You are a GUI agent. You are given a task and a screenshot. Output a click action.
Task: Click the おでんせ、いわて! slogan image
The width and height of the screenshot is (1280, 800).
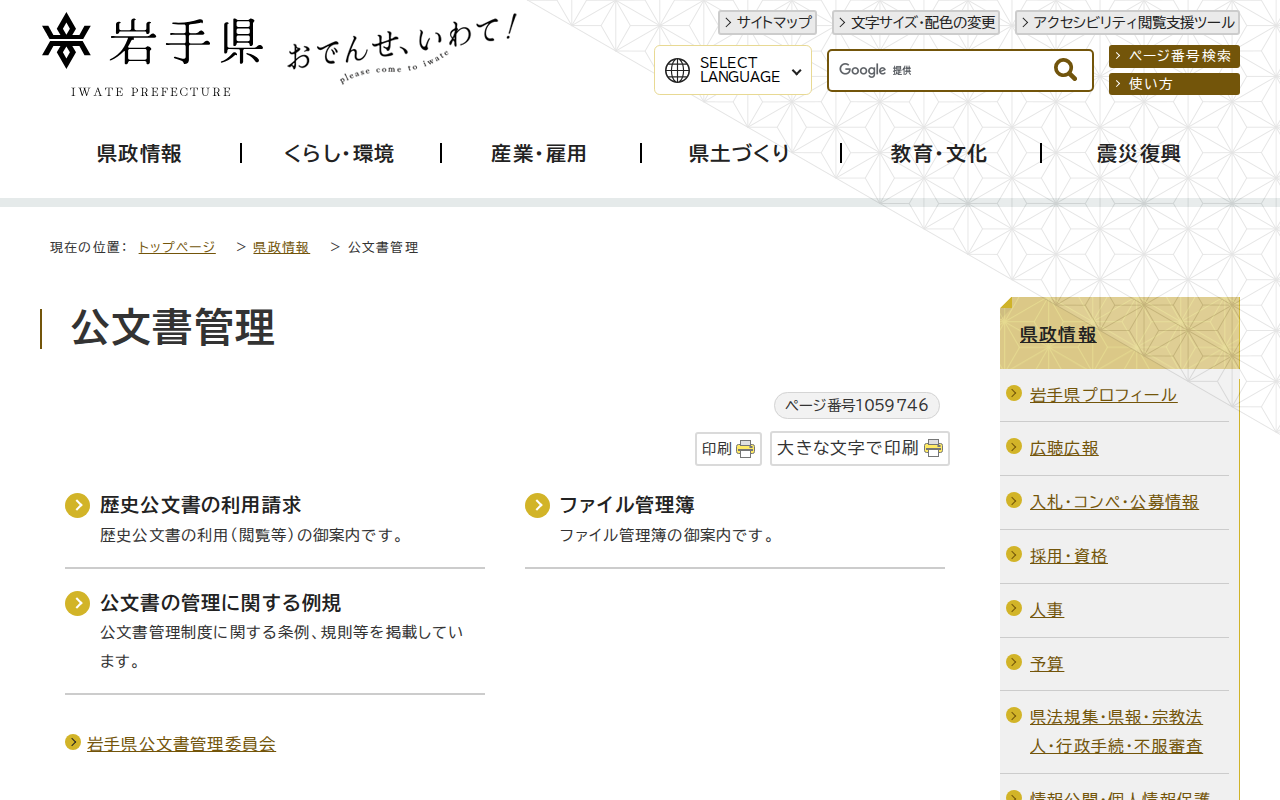click(402, 48)
